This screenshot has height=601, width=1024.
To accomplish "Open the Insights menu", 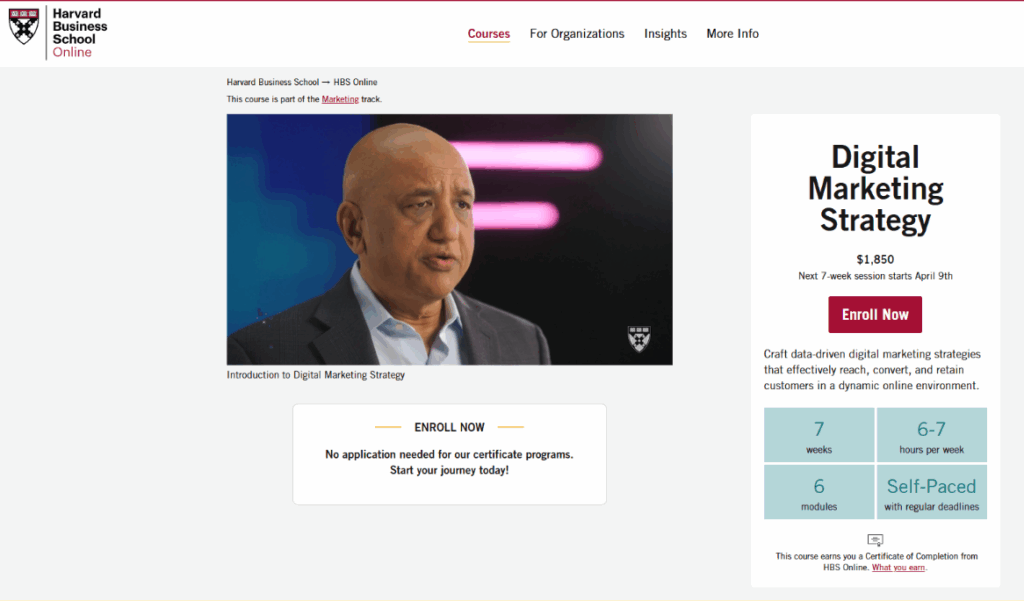I will pos(665,33).
